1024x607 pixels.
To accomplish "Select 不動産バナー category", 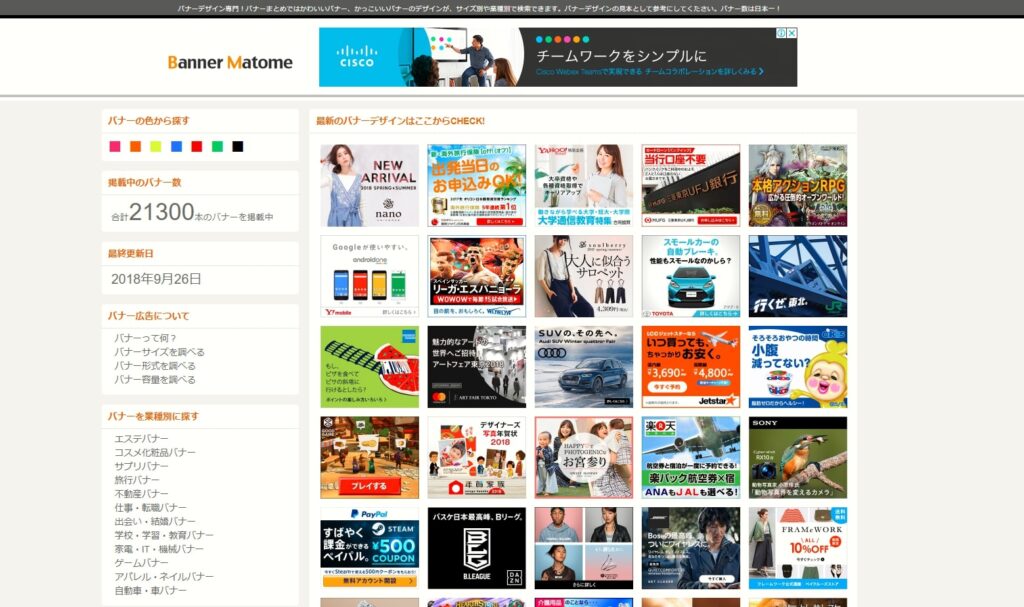I will 141,493.
